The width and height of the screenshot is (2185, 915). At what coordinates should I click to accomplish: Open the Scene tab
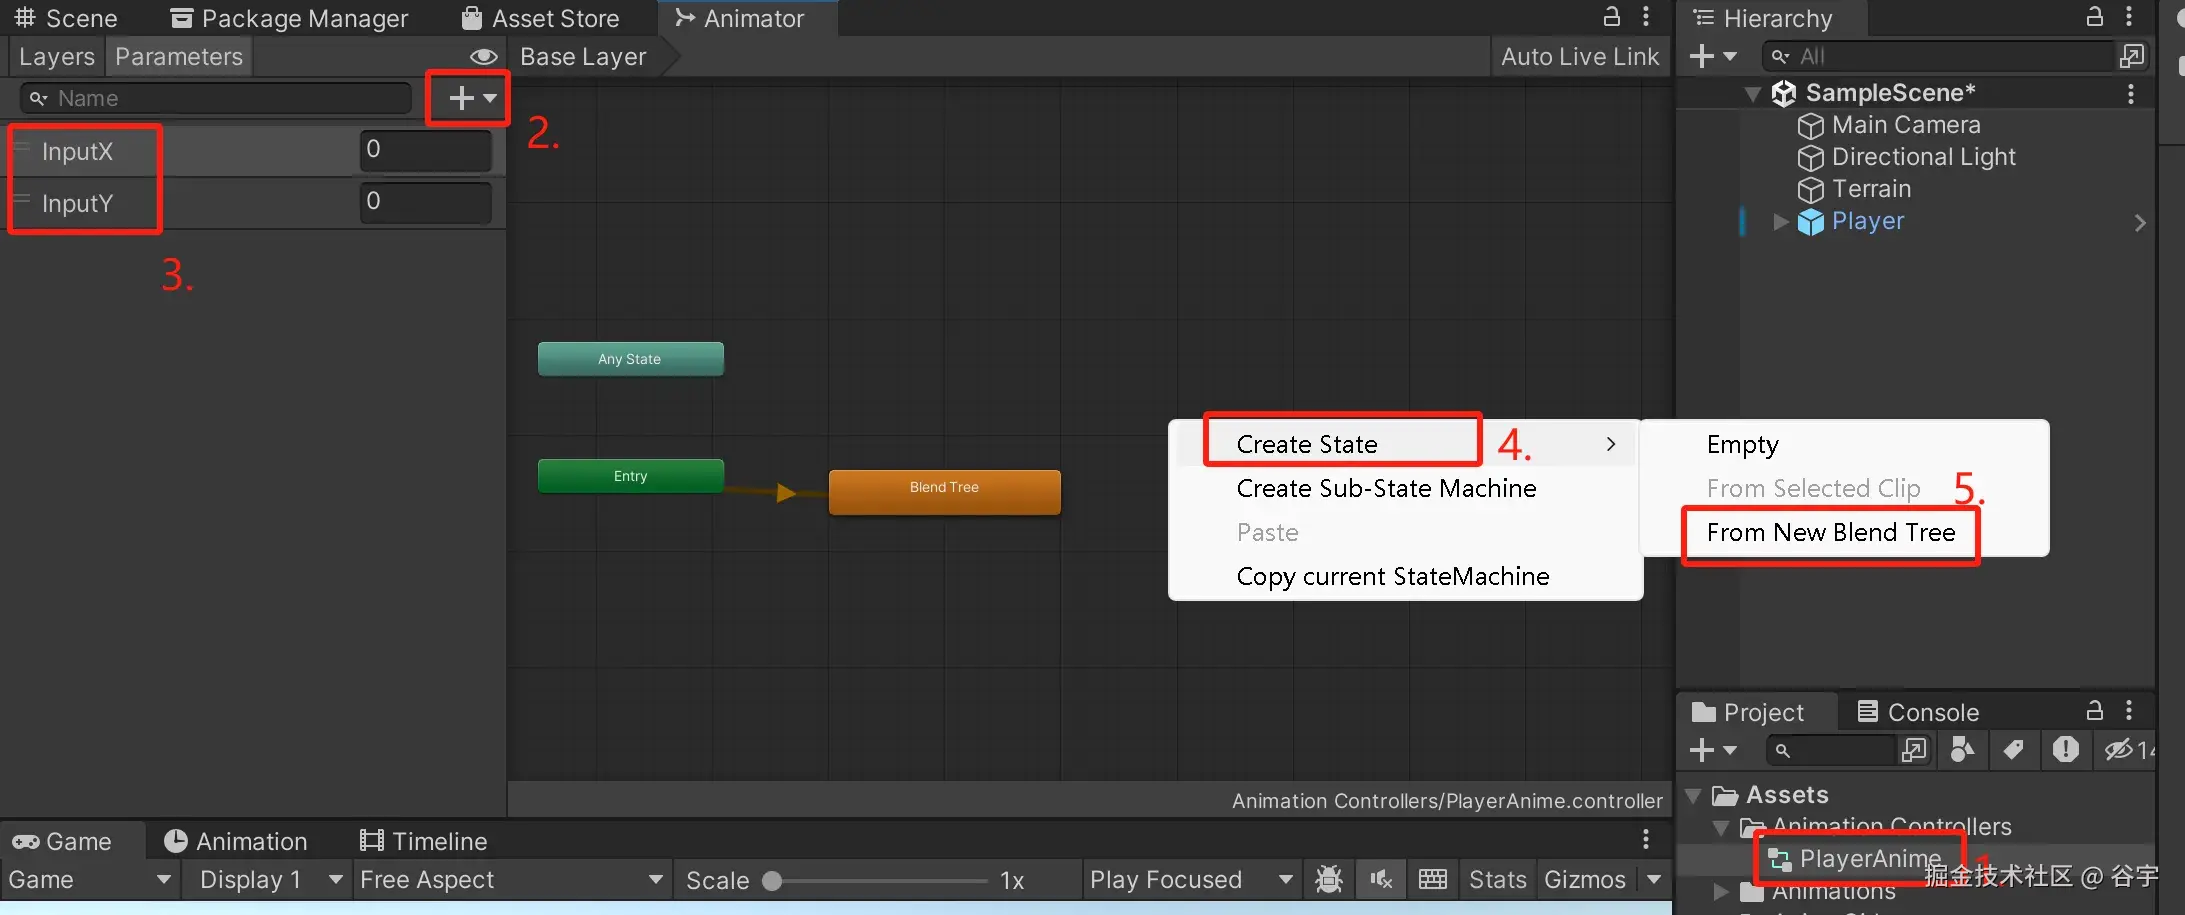tap(66, 18)
